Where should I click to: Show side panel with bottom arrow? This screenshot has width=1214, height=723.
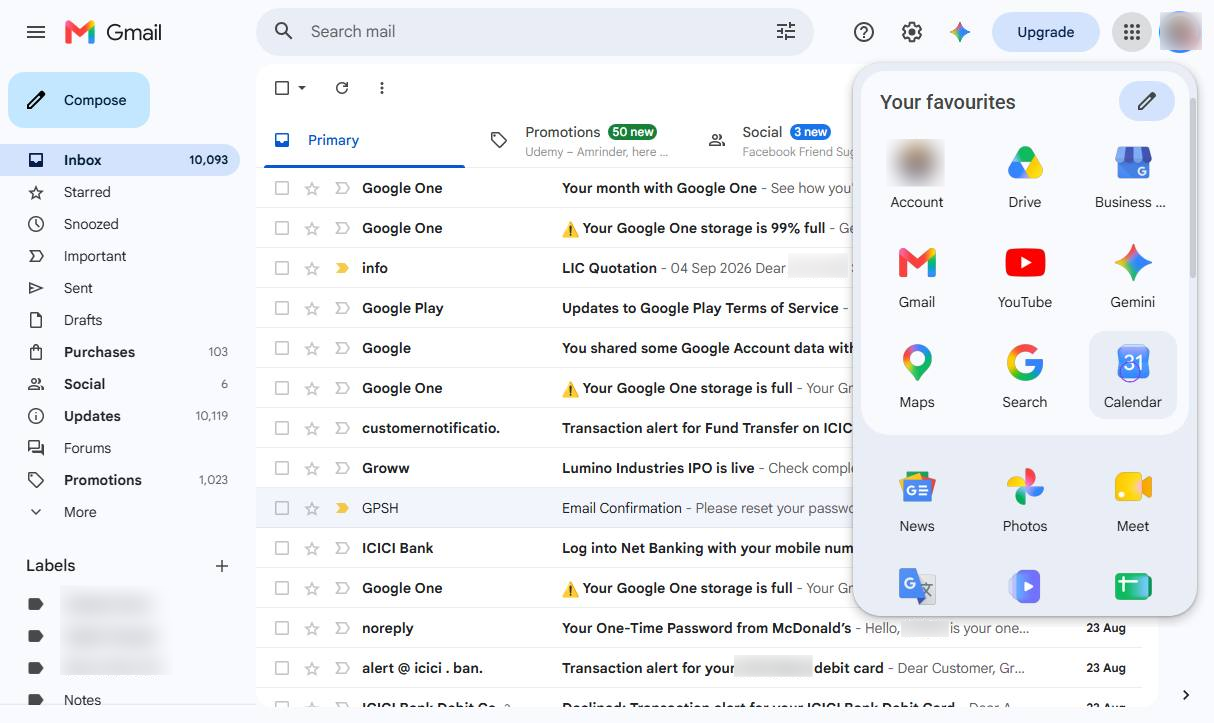1186,695
